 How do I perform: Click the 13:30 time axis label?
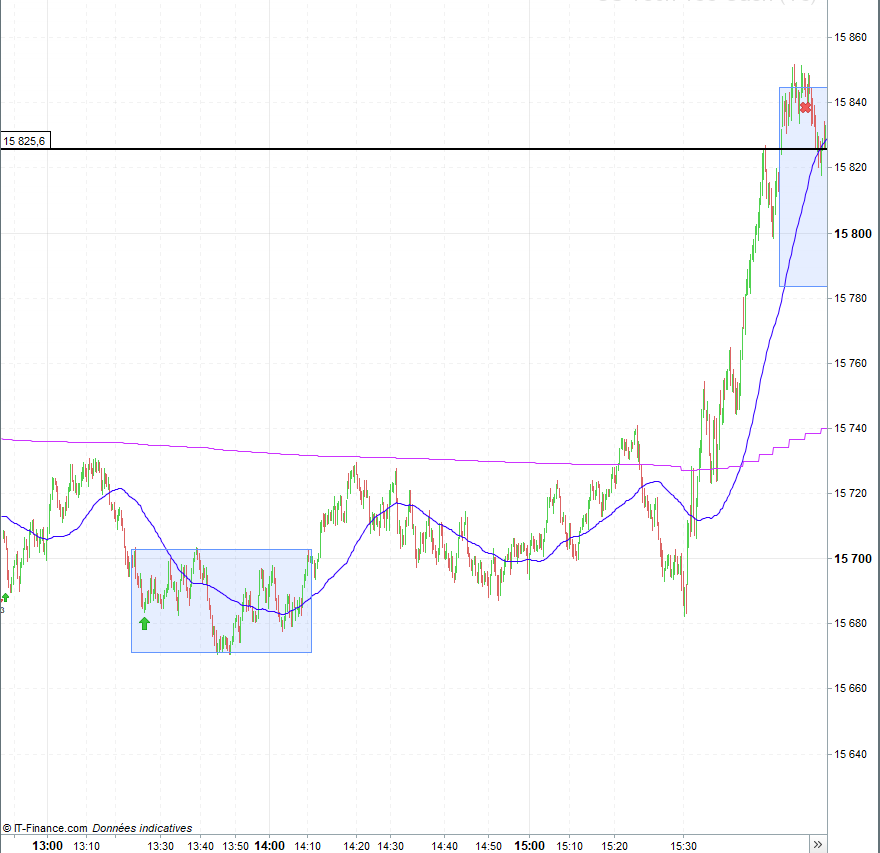click(161, 846)
